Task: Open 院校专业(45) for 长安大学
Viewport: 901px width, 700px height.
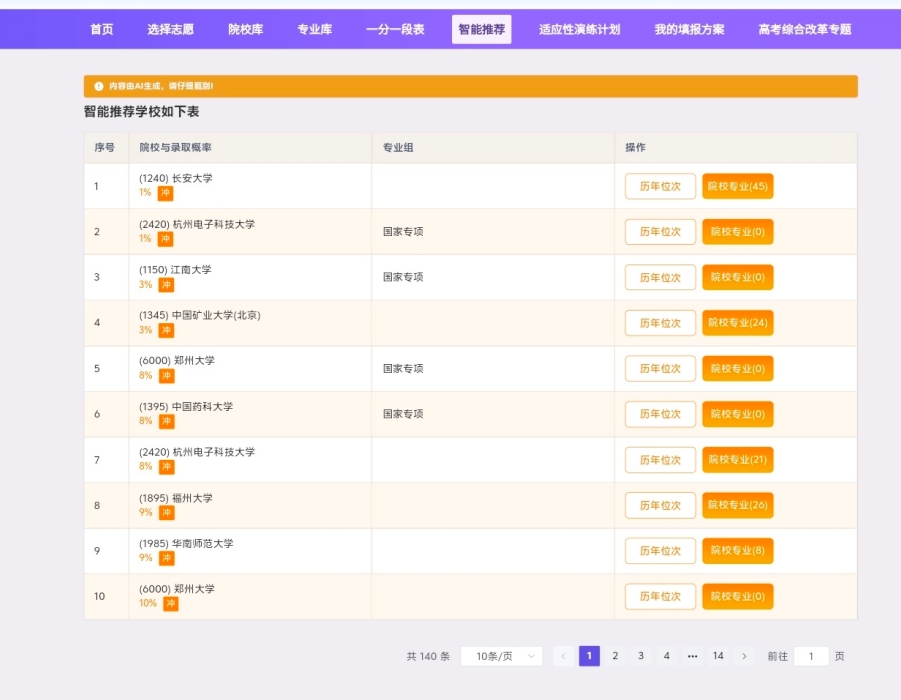Action: (737, 186)
